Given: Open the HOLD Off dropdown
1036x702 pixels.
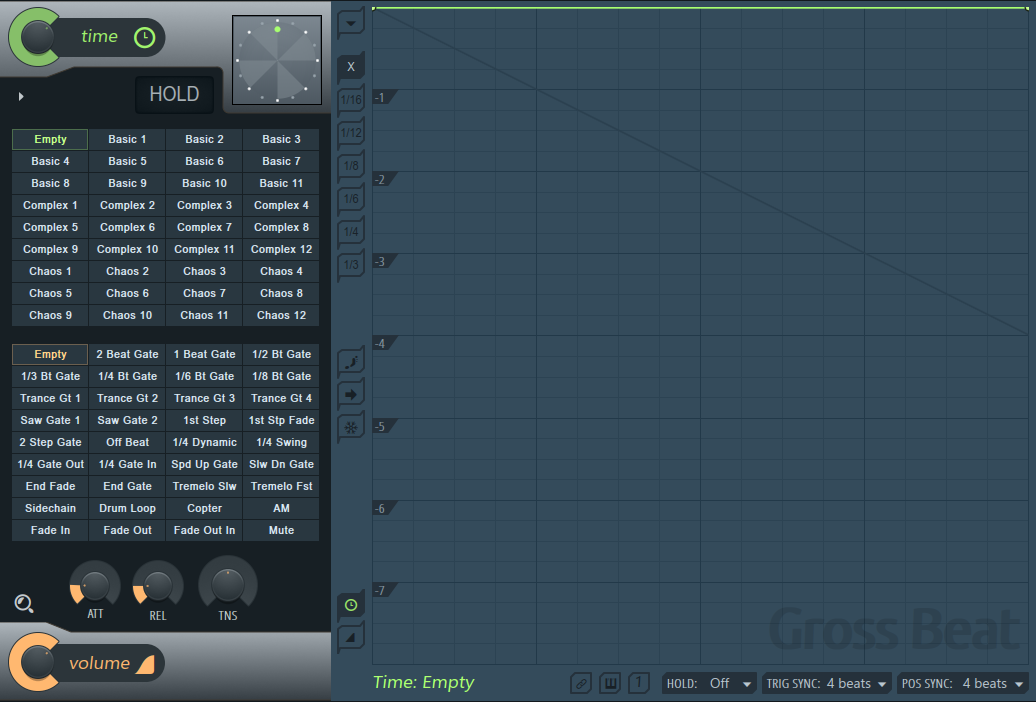Looking at the screenshot, I should 708,683.
